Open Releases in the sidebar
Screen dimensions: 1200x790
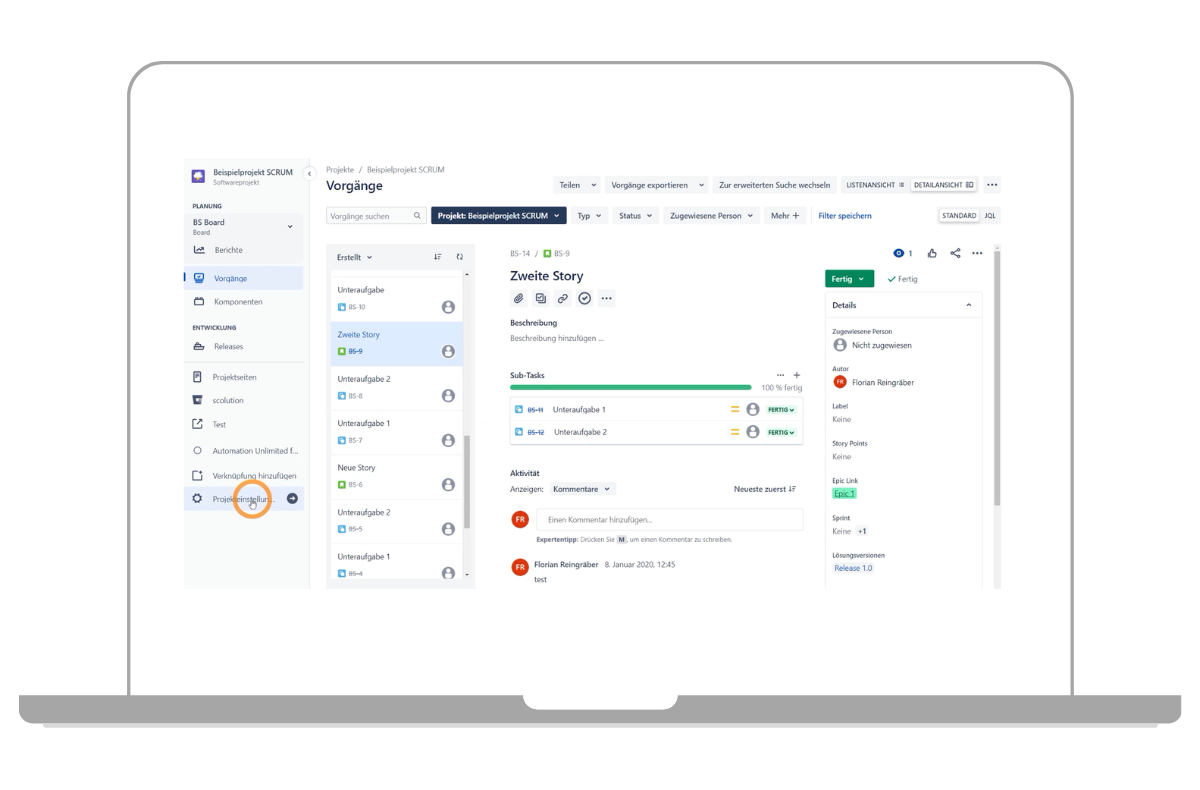click(x=228, y=347)
